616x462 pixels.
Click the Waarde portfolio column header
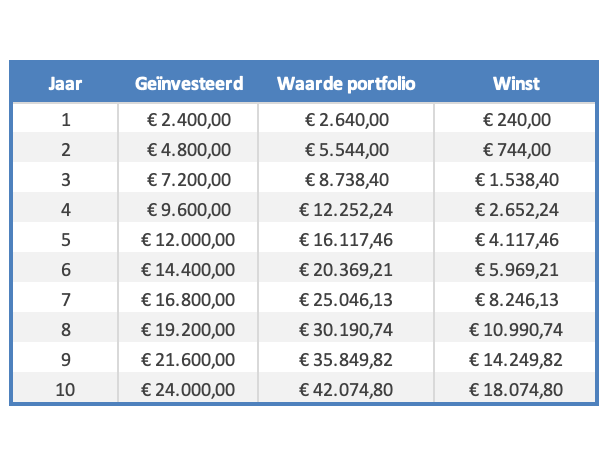coord(346,83)
